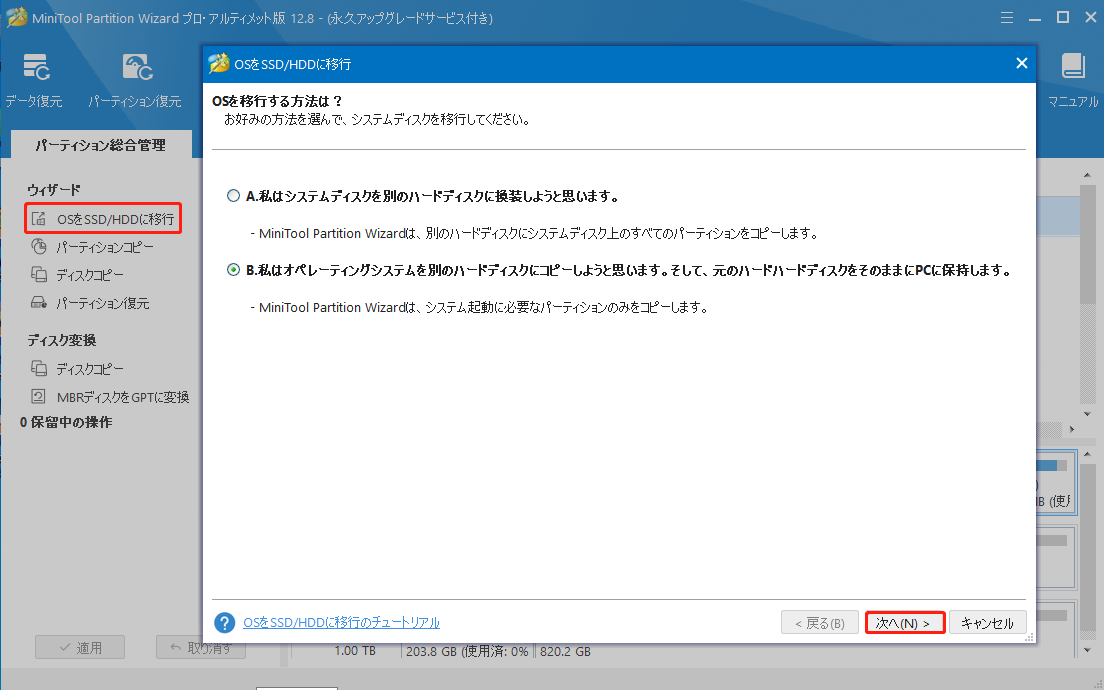
Task: Click the < 戻る(B) button
Action: [x=820, y=623]
